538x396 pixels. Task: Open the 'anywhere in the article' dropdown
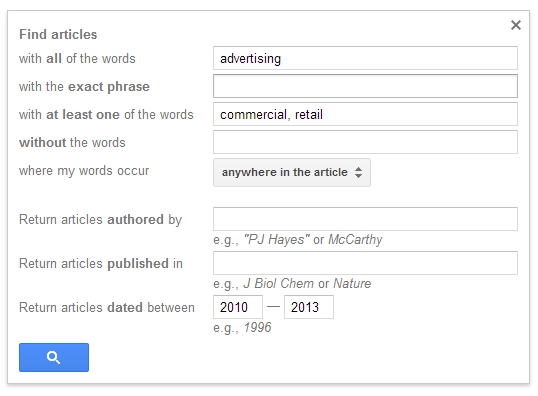click(292, 172)
